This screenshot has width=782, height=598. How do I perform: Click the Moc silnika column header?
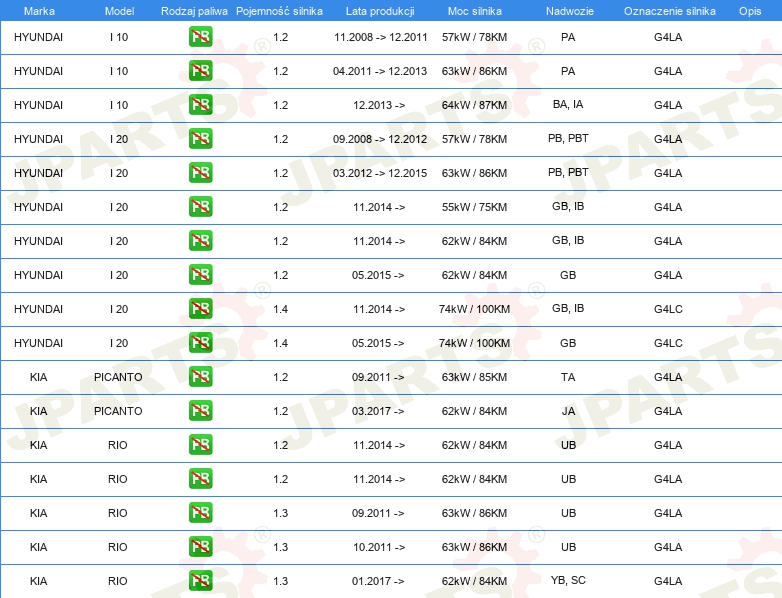tap(474, 11)
